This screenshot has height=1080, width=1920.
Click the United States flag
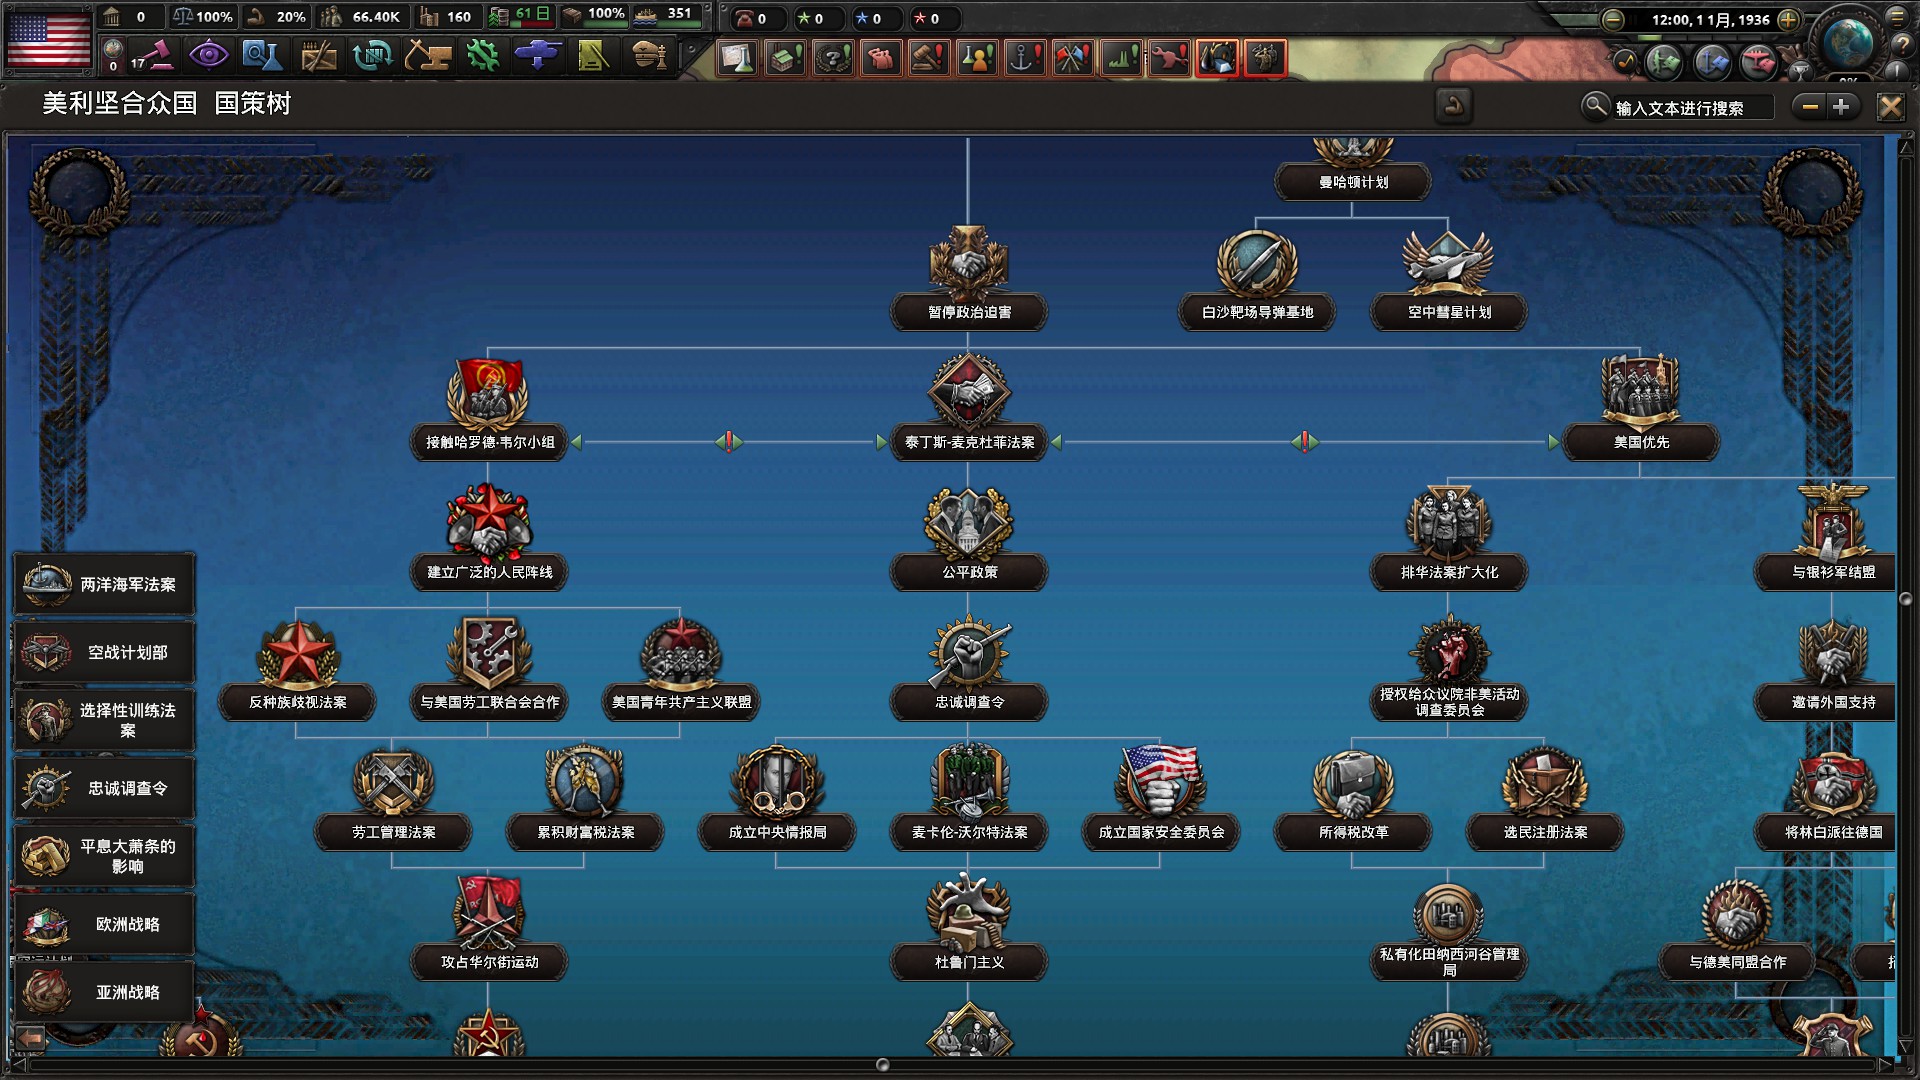48,40
